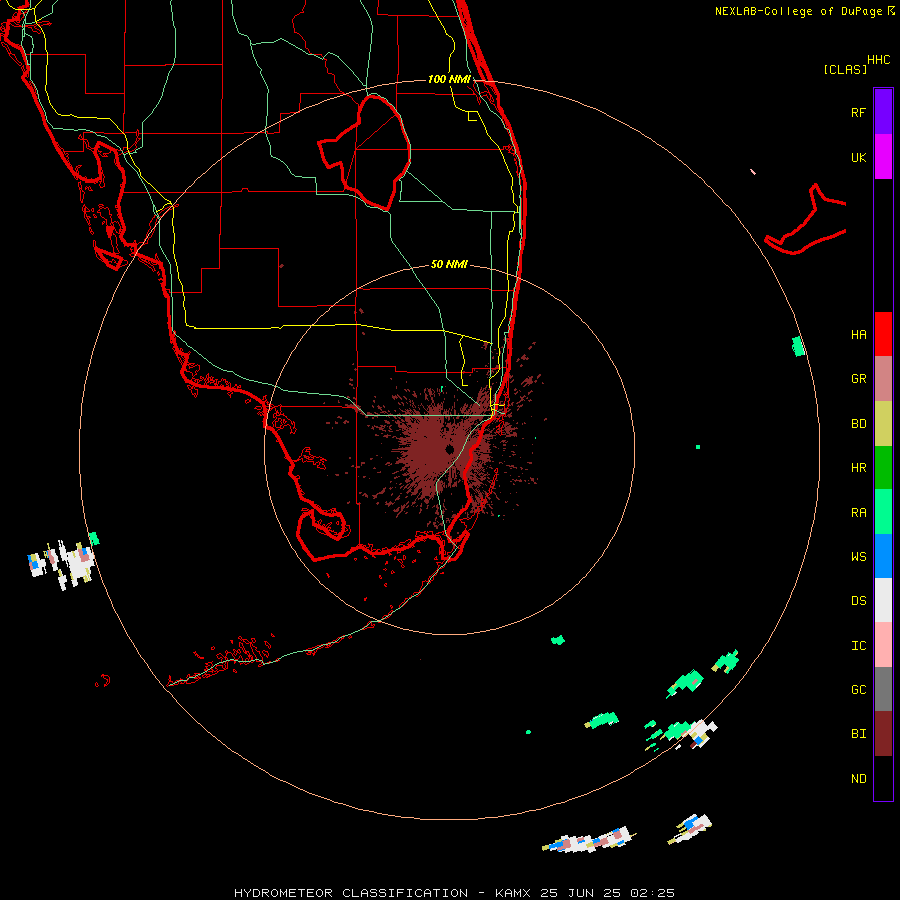
Task: Click the BI legend label
Action: (x=858, y=734)
